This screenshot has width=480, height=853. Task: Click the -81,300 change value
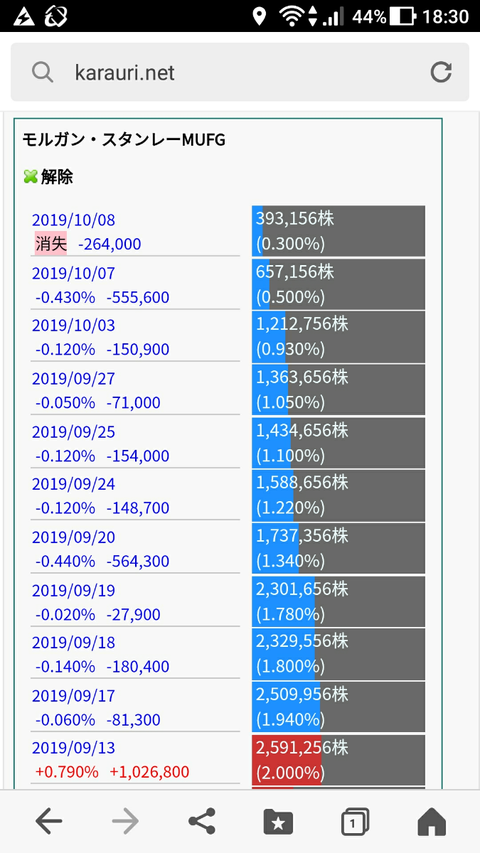[134, 720]
